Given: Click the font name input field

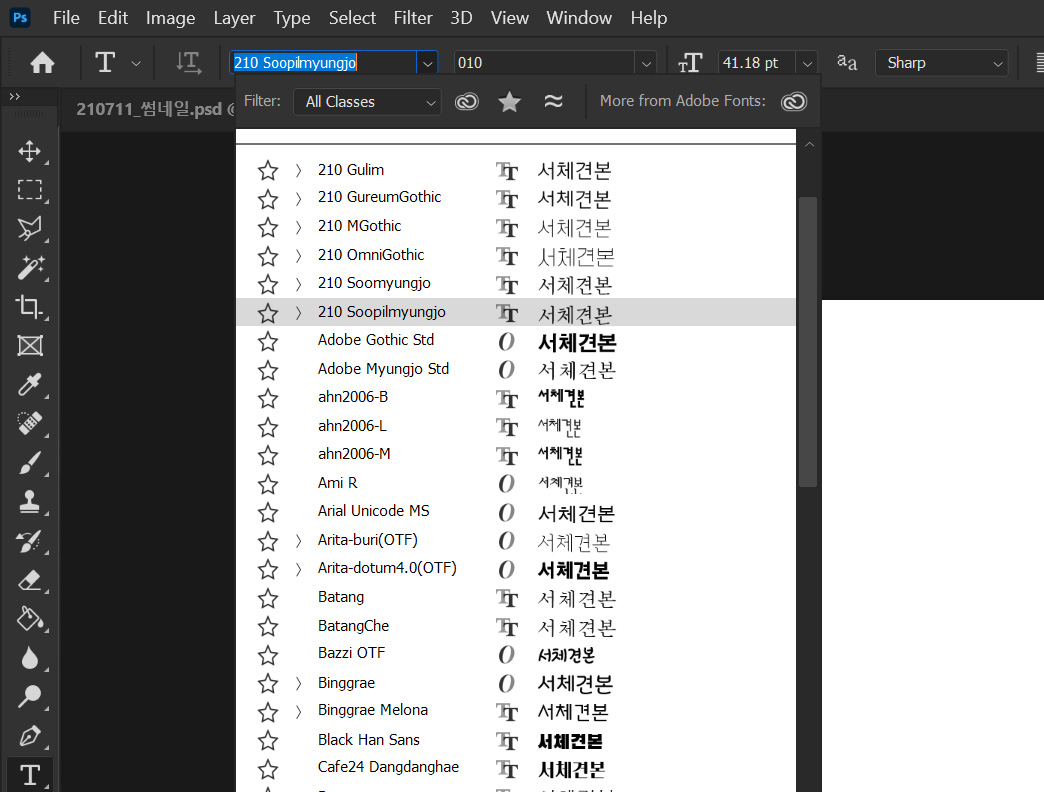Looking at the screenshot, I should (x=323, y=63).
